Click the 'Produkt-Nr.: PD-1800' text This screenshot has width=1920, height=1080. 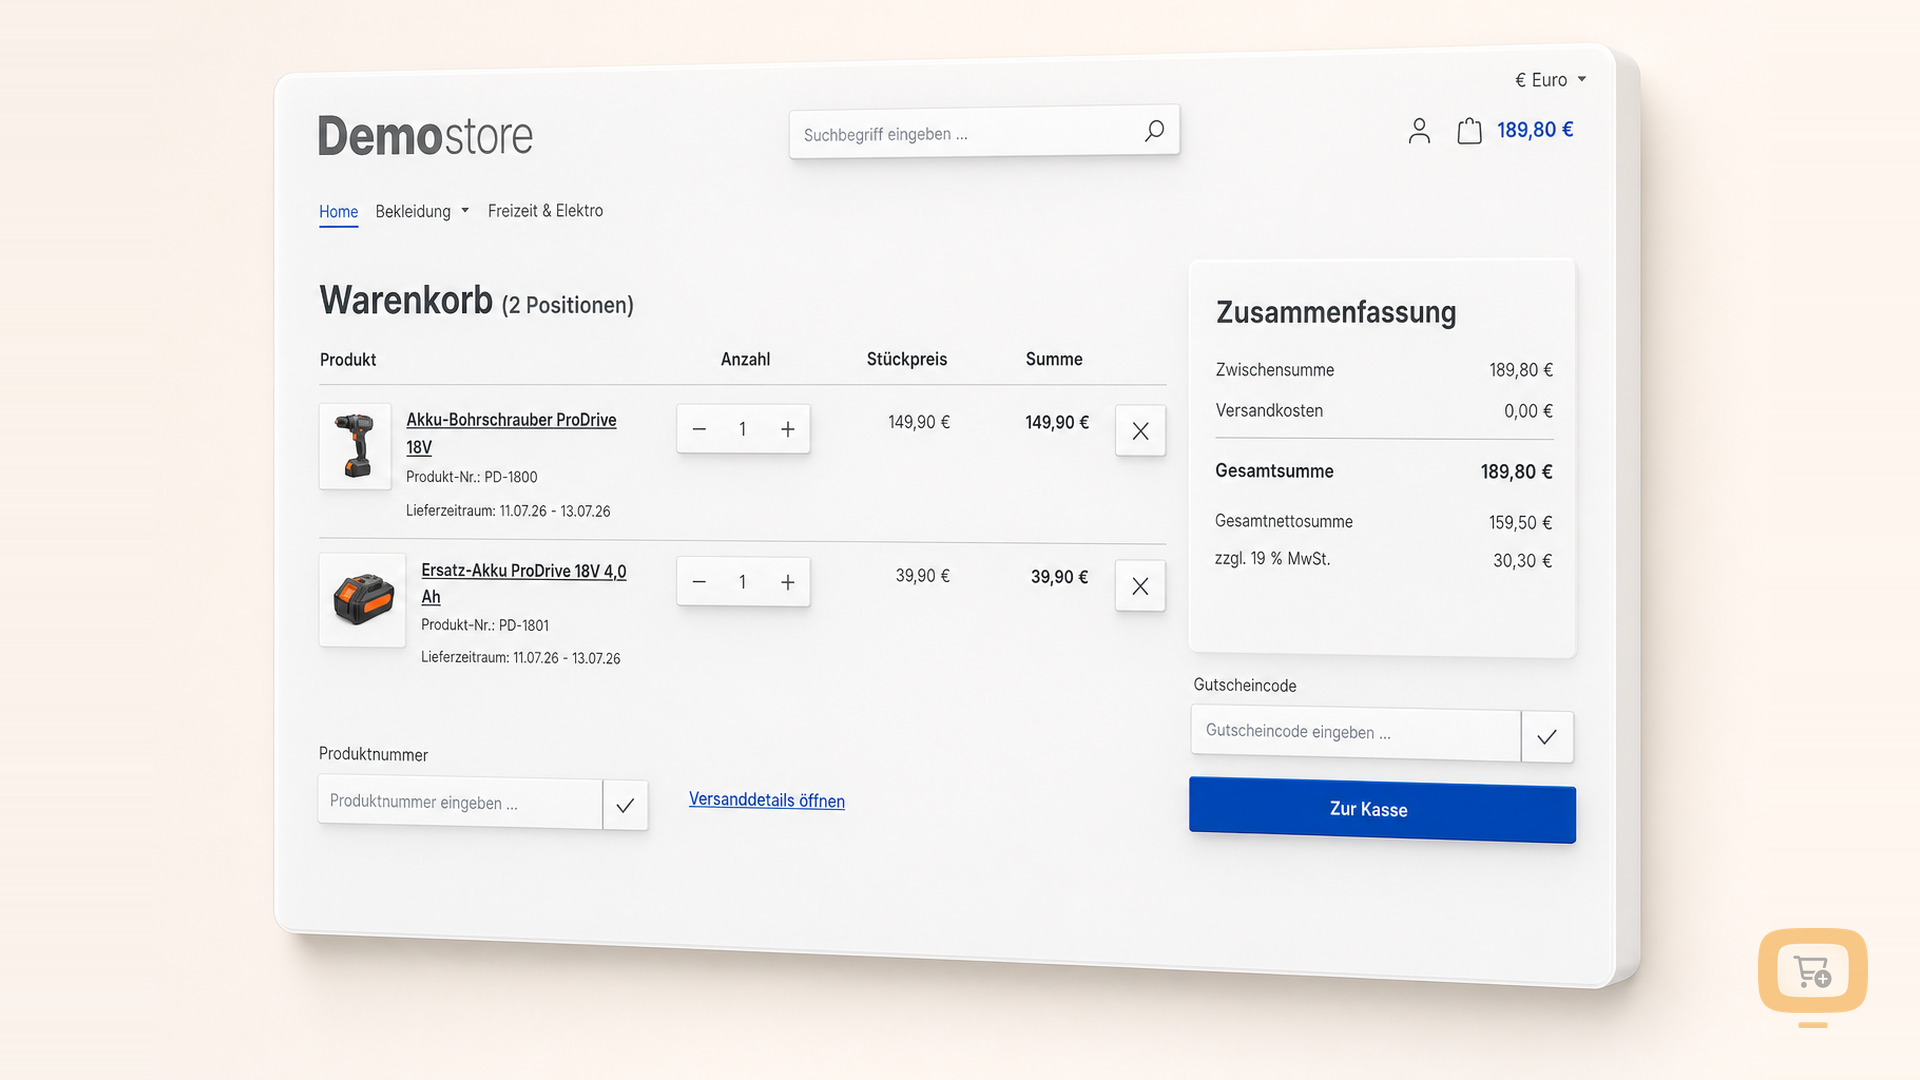click(472, 477)
